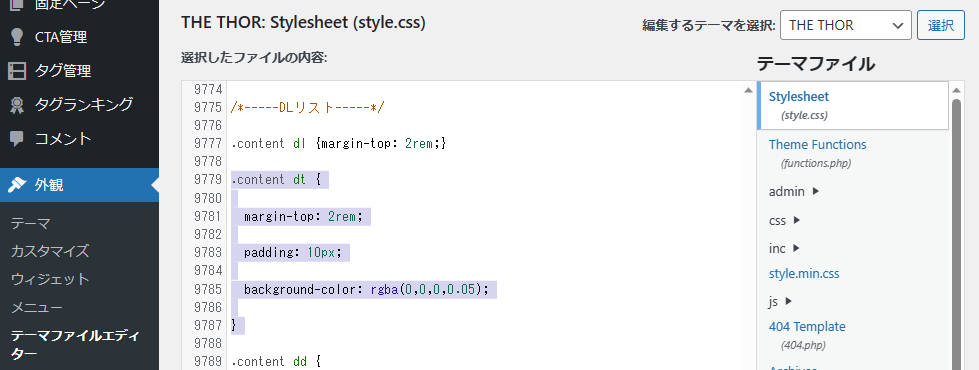The width and height of the screenshot is (979, 370).
Task: Click the 選択したファイルの内容 label
Action: pyautogui.click(x=254, y=58)
